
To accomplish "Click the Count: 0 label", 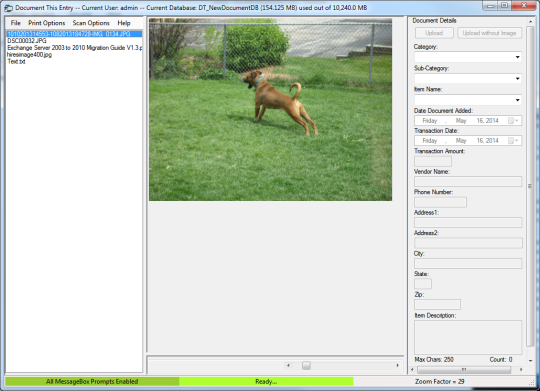I will click(x=501, y=359).
